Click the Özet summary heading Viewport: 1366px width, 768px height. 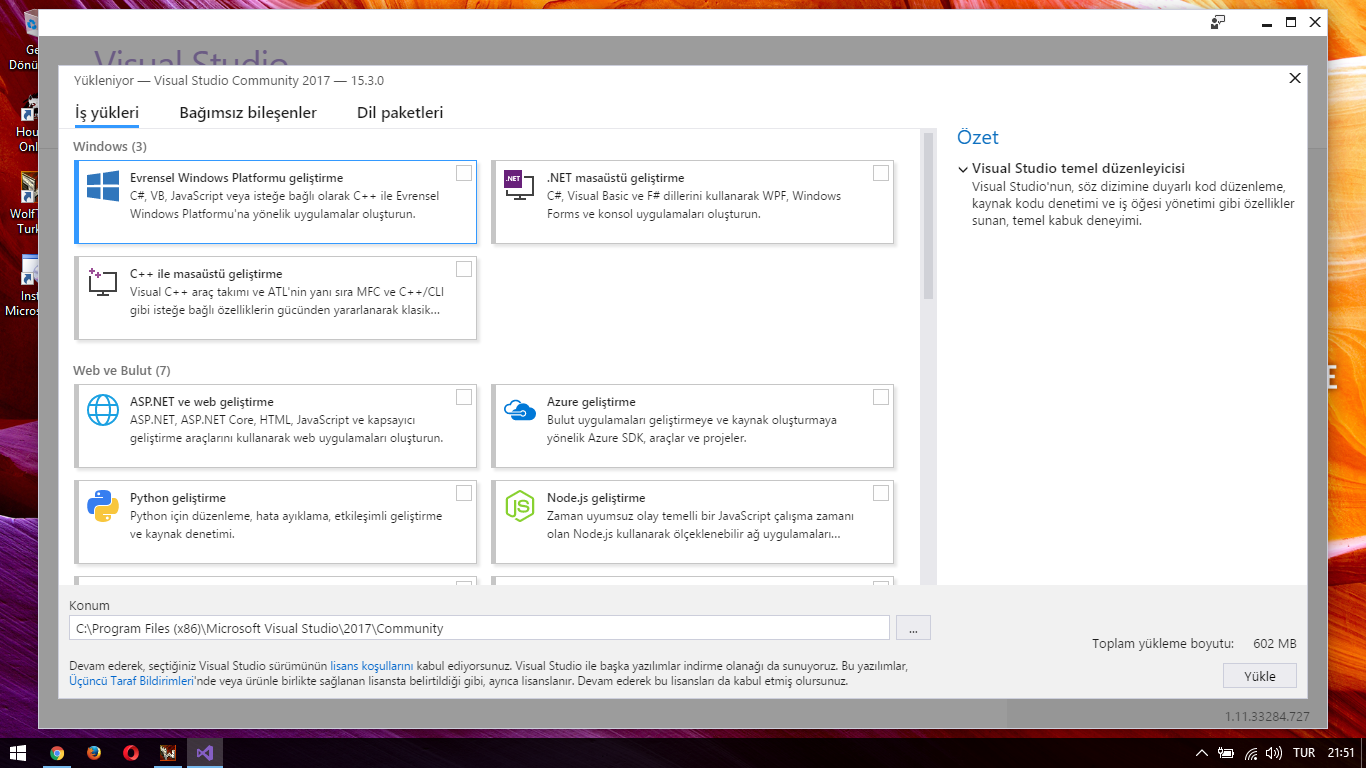978,138
